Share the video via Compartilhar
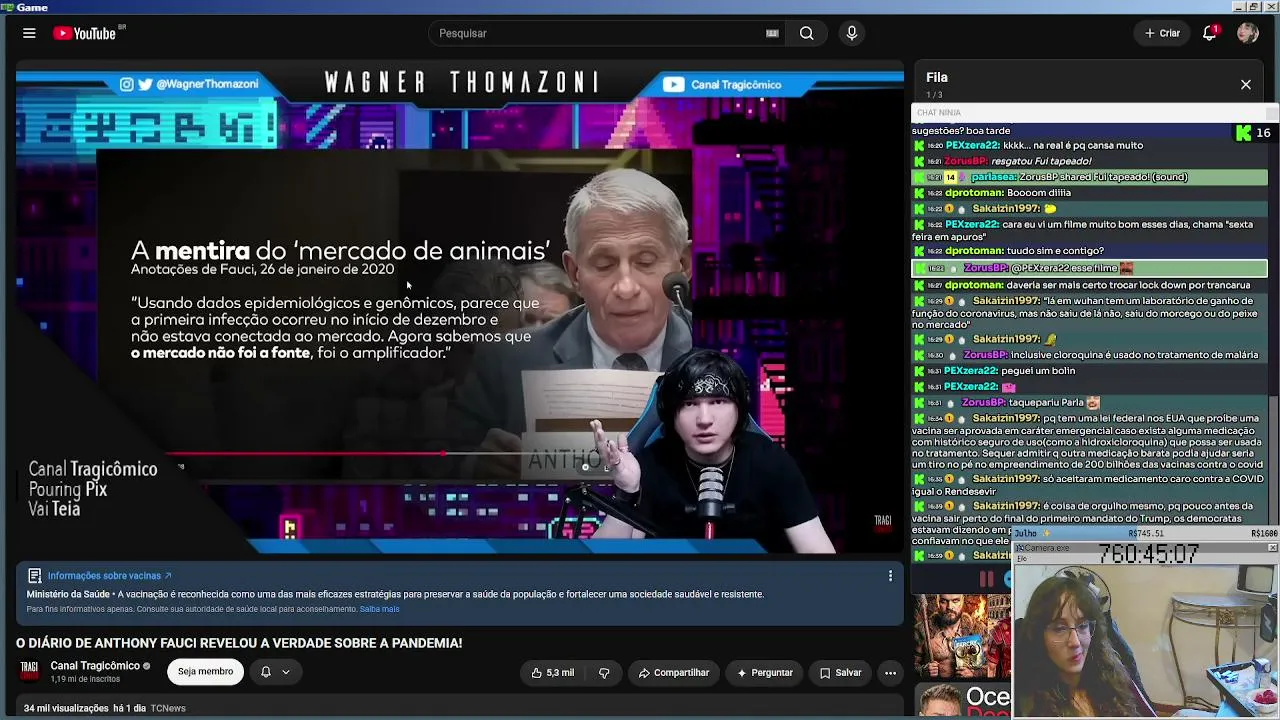Screen dimensions: 1280x720 click(x=673, y=673)
